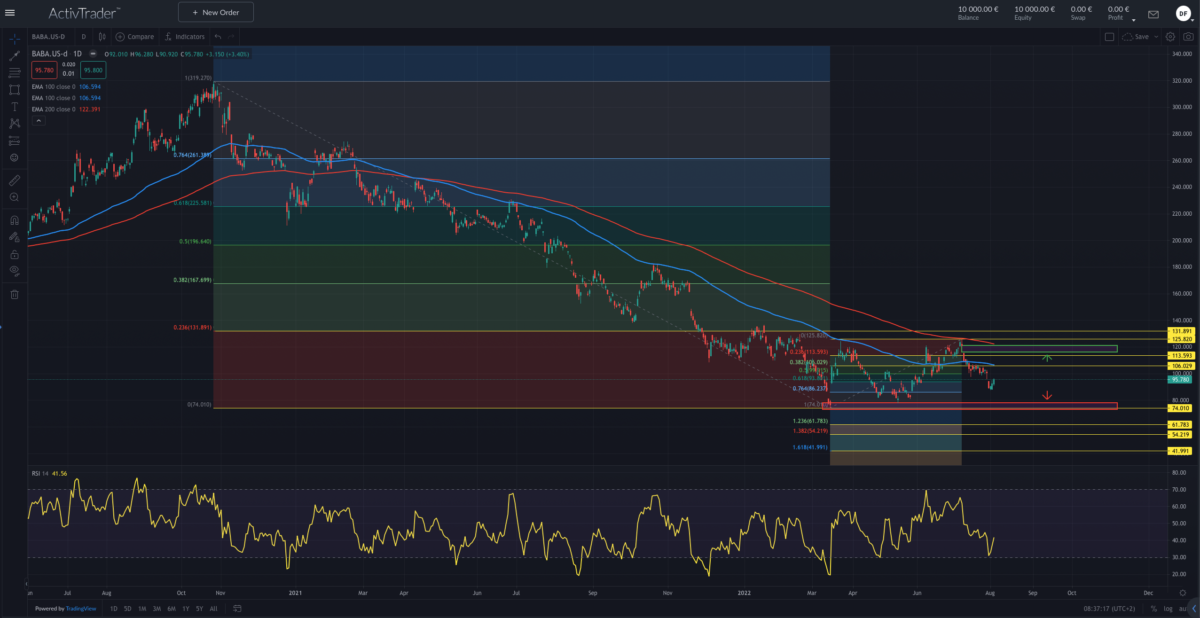This screenshot has height=618, width=1200.
Task: Open the TradingView link
Action: (81, 608)
